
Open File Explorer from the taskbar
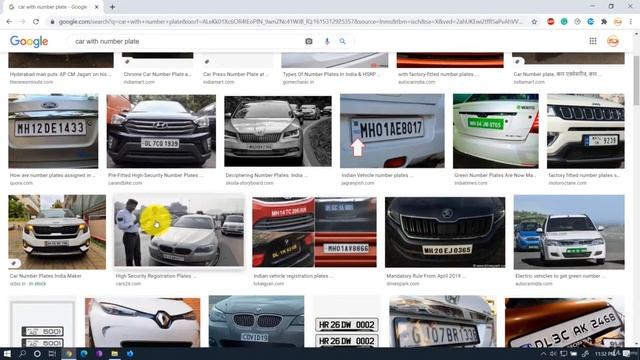coord(115,353)
